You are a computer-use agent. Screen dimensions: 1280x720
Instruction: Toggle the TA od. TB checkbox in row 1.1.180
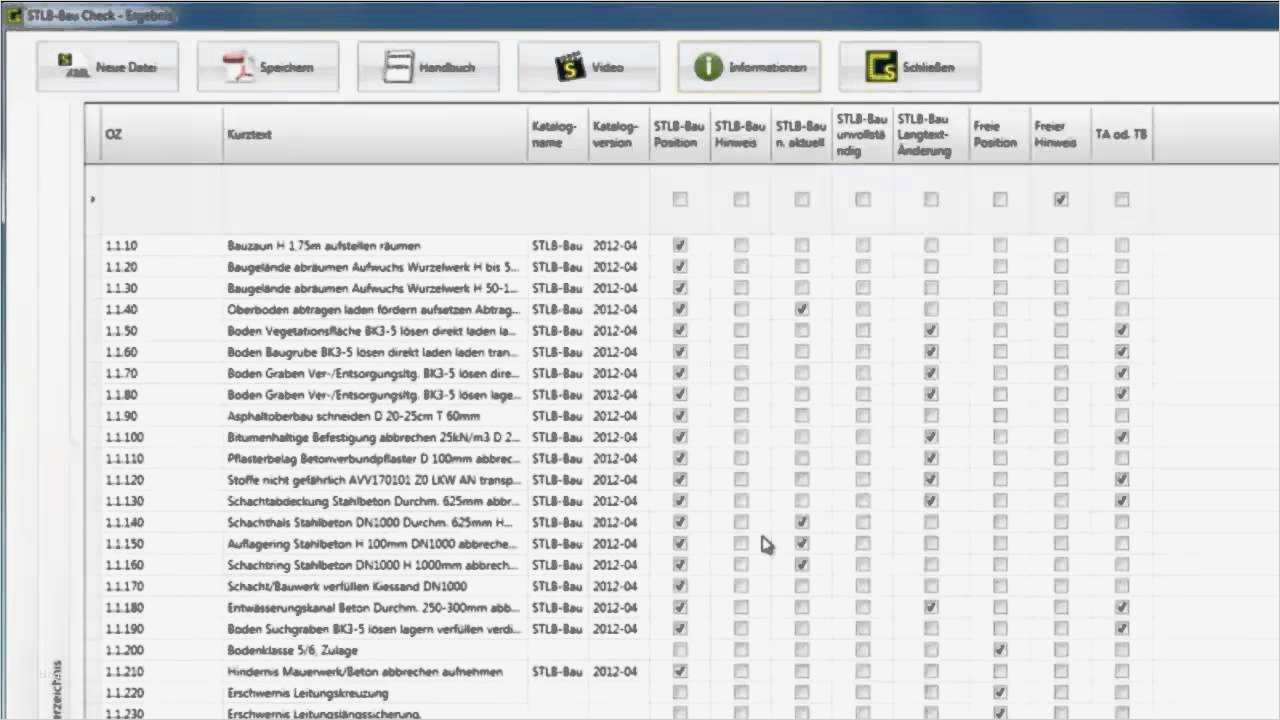(x=1122, y=607)
